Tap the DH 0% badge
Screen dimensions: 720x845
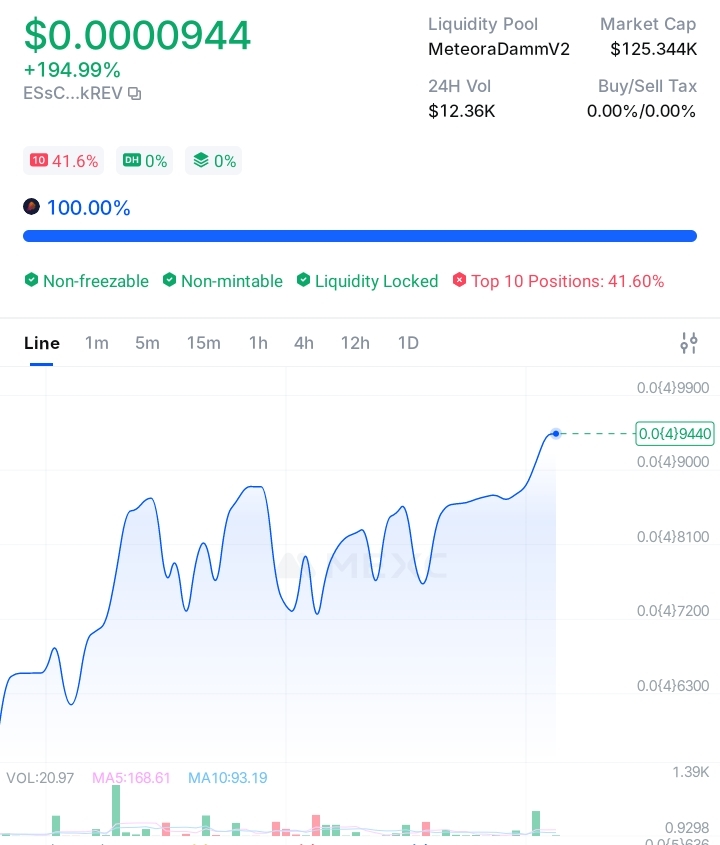[x=145, y=161]
